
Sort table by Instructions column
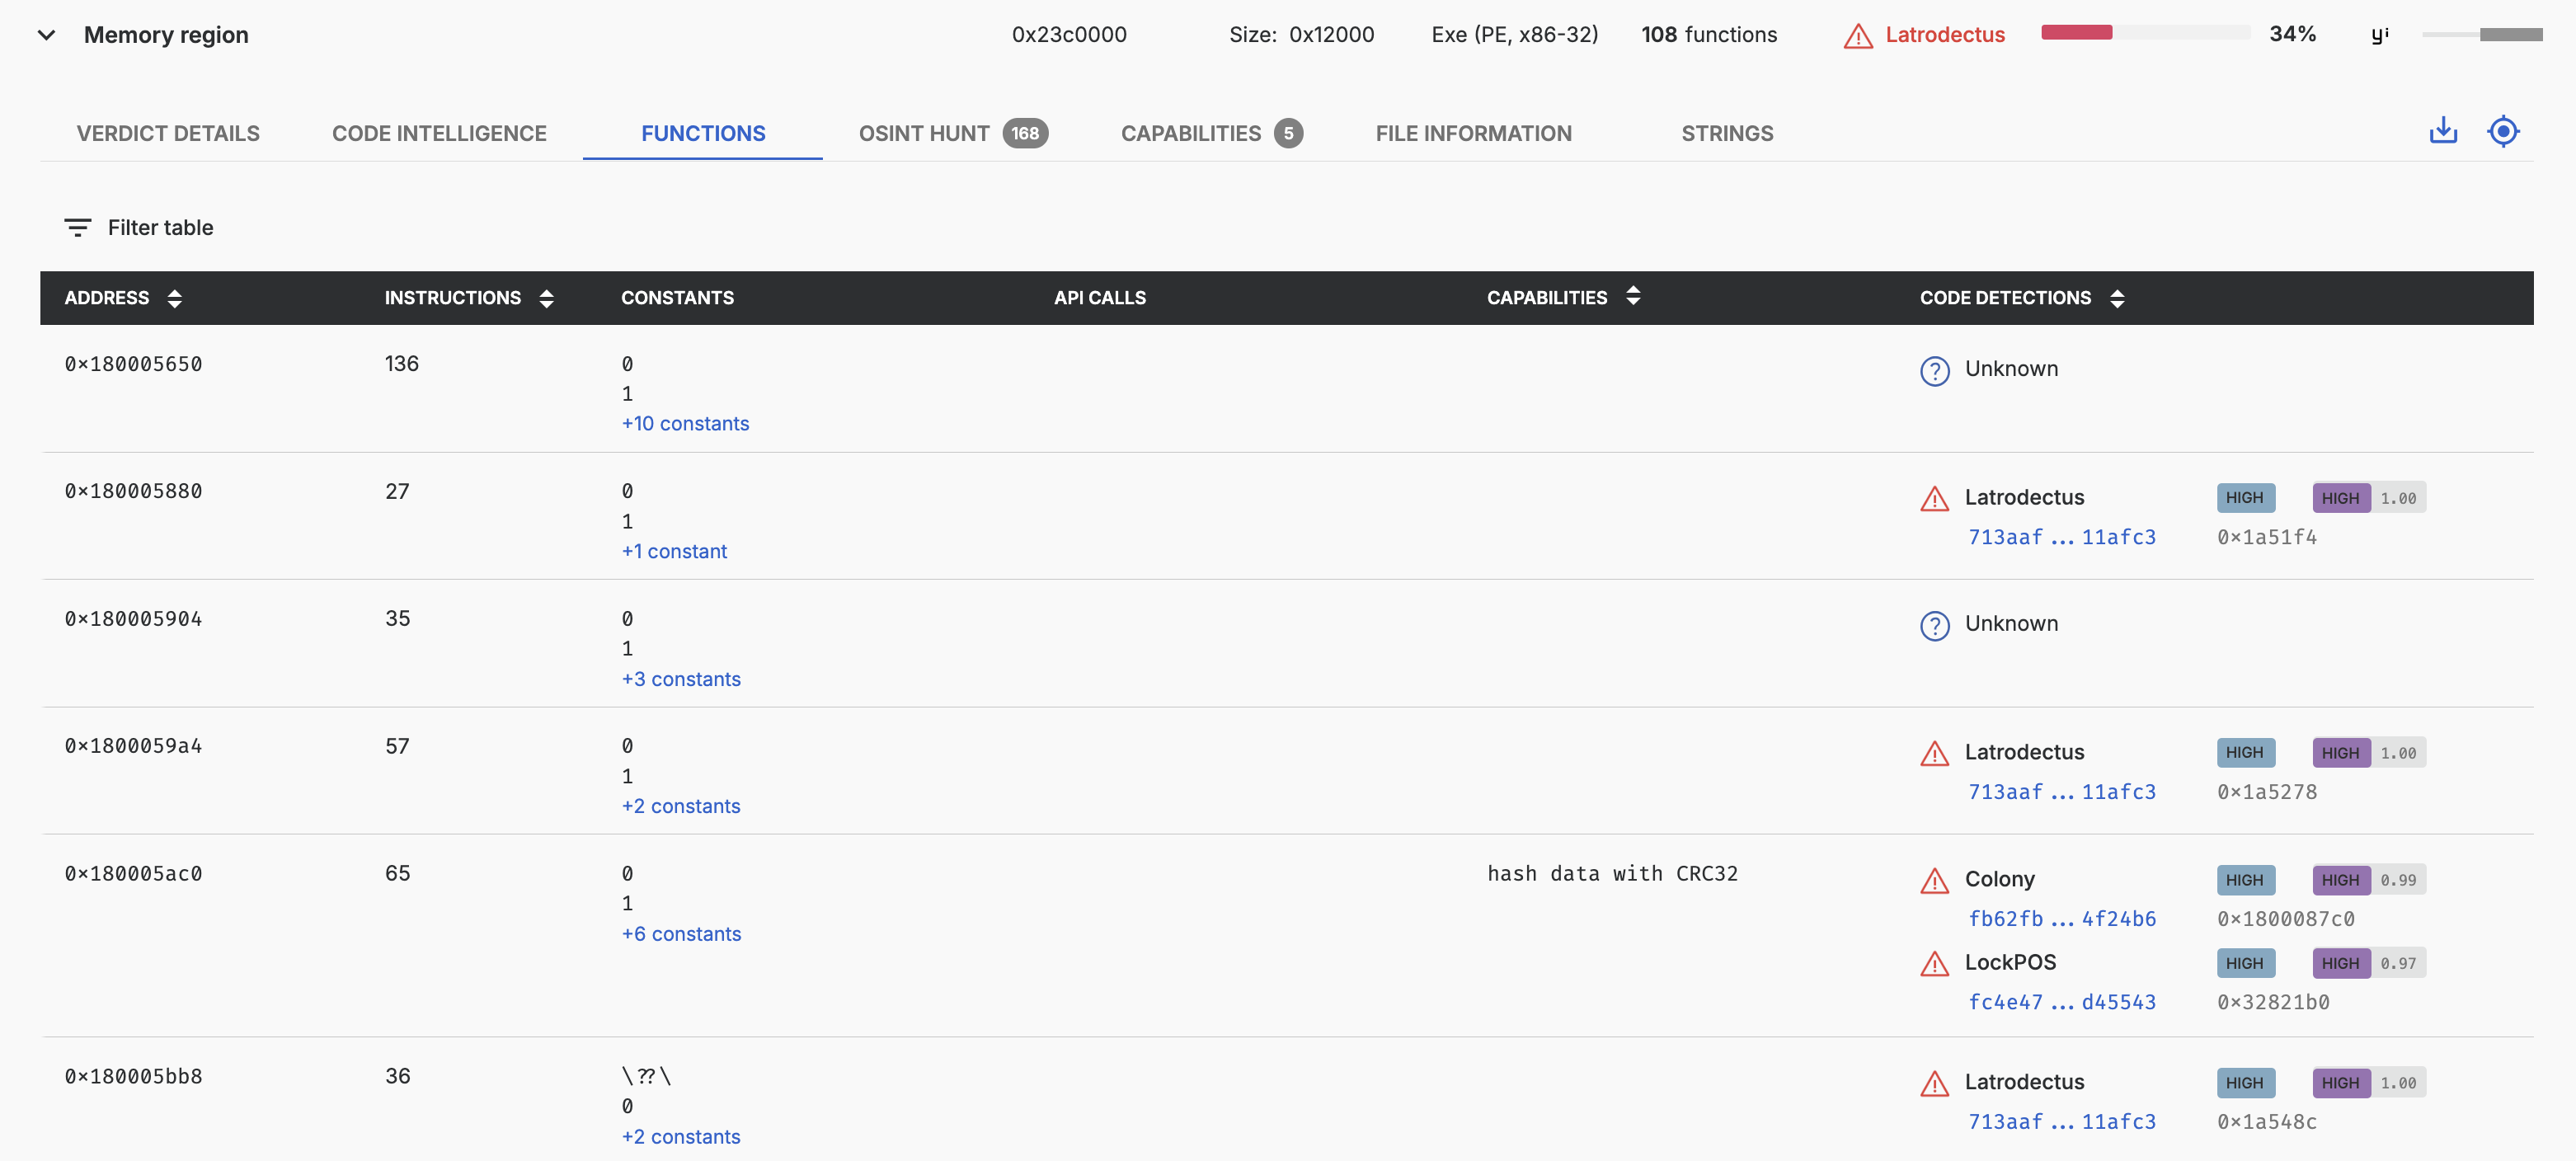coord(546,298)
